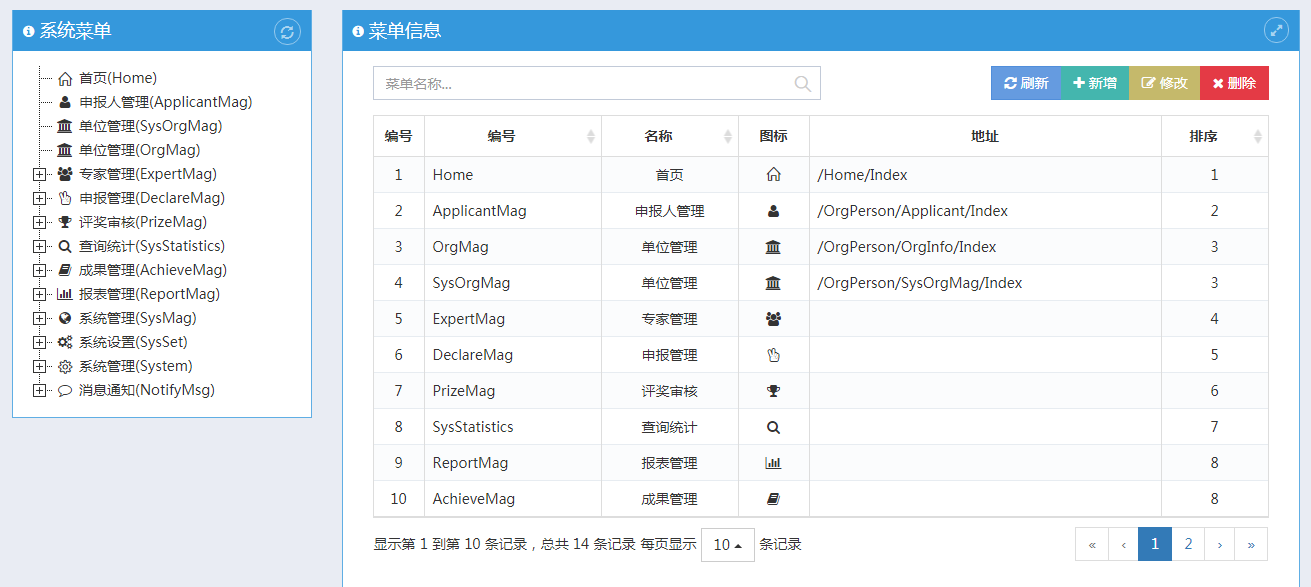Go to previous page with ‹ button

pyautogui.click(x=1124, y=544)
